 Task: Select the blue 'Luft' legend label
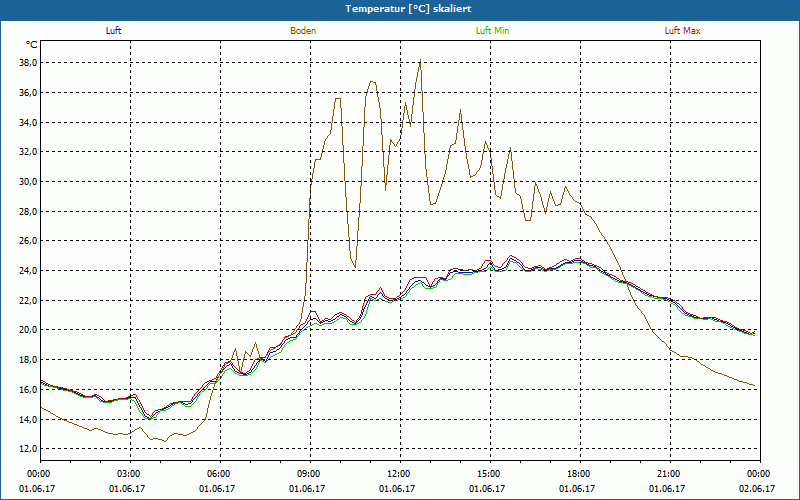click(x=113, y=31)
